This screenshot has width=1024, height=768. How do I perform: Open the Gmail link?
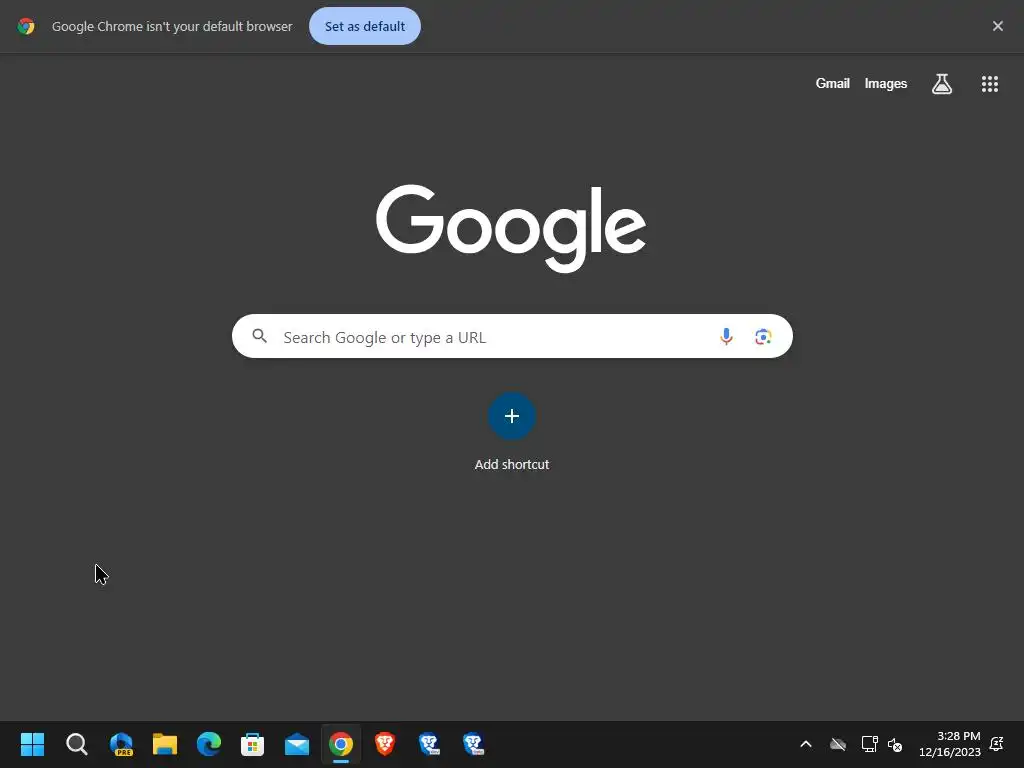[x=832, y=84]
